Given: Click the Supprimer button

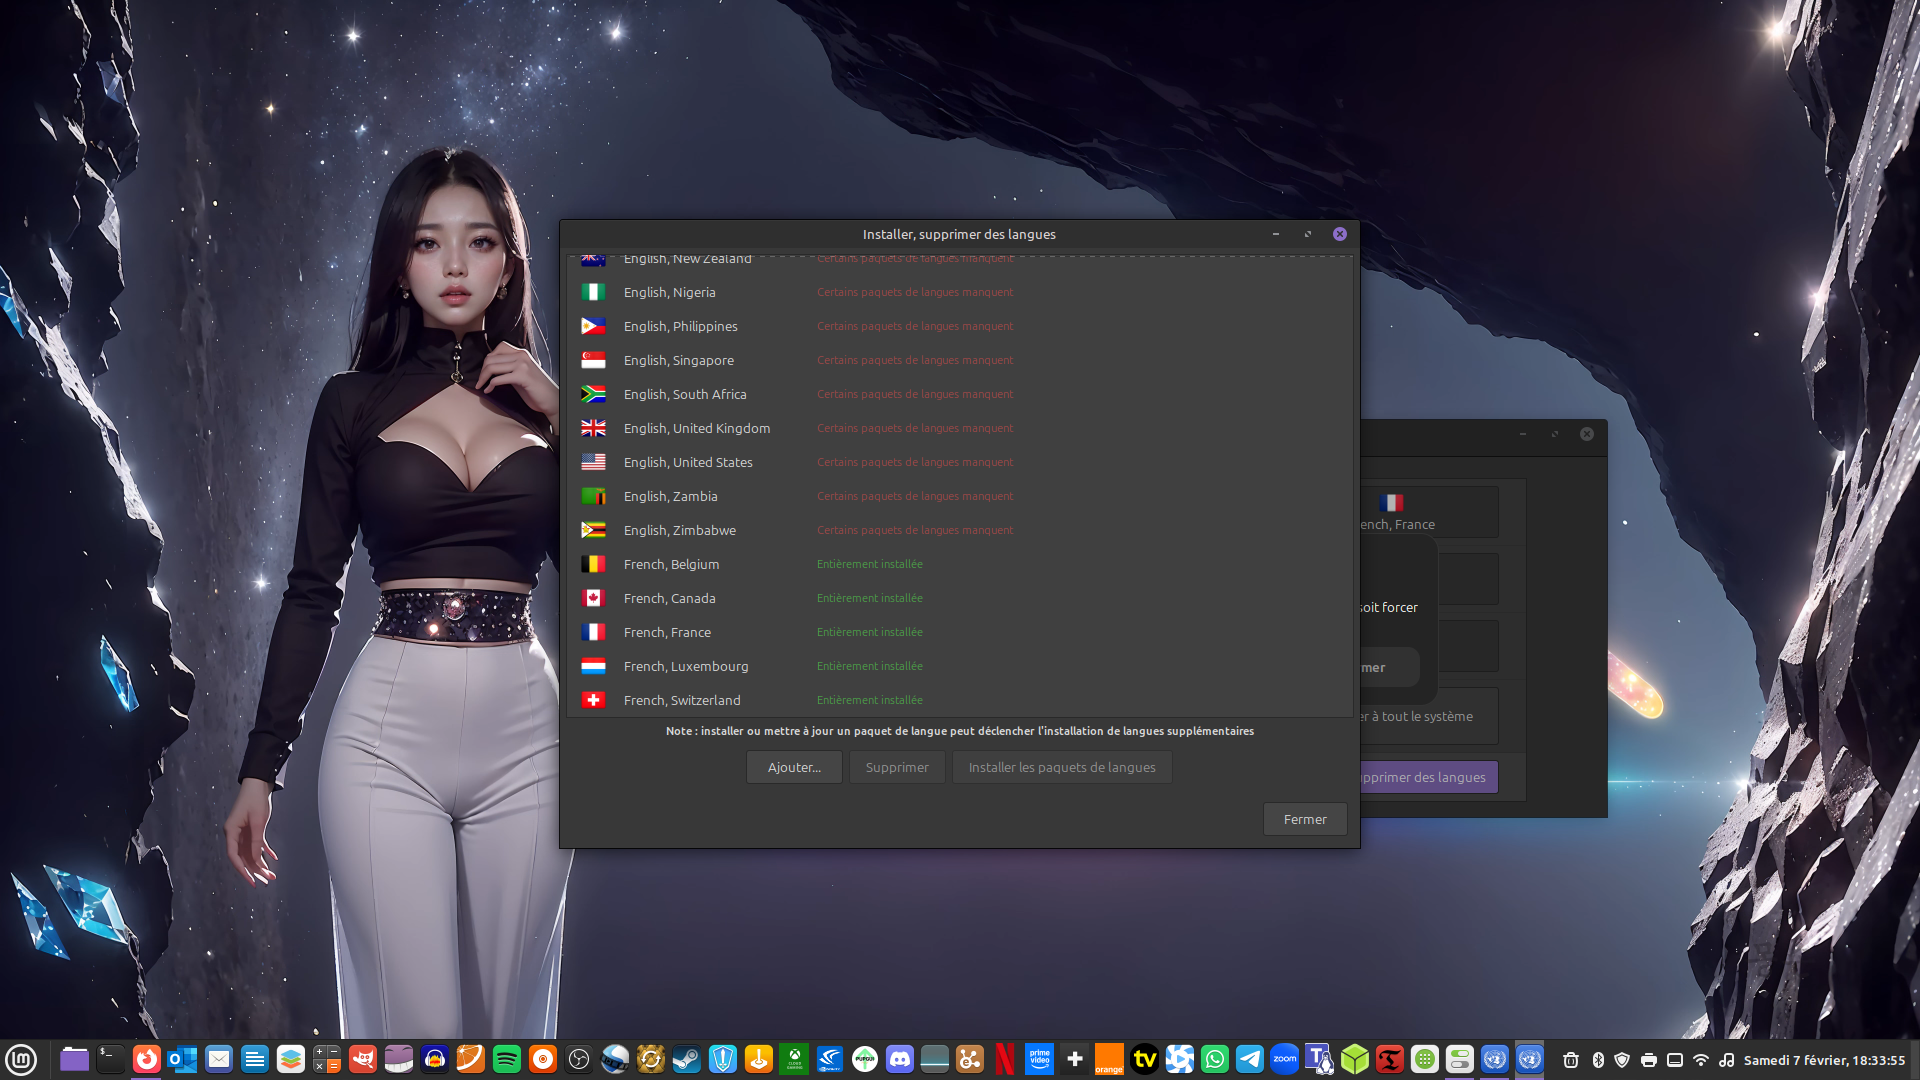Looking at the screenshot, I should point(897,767).
